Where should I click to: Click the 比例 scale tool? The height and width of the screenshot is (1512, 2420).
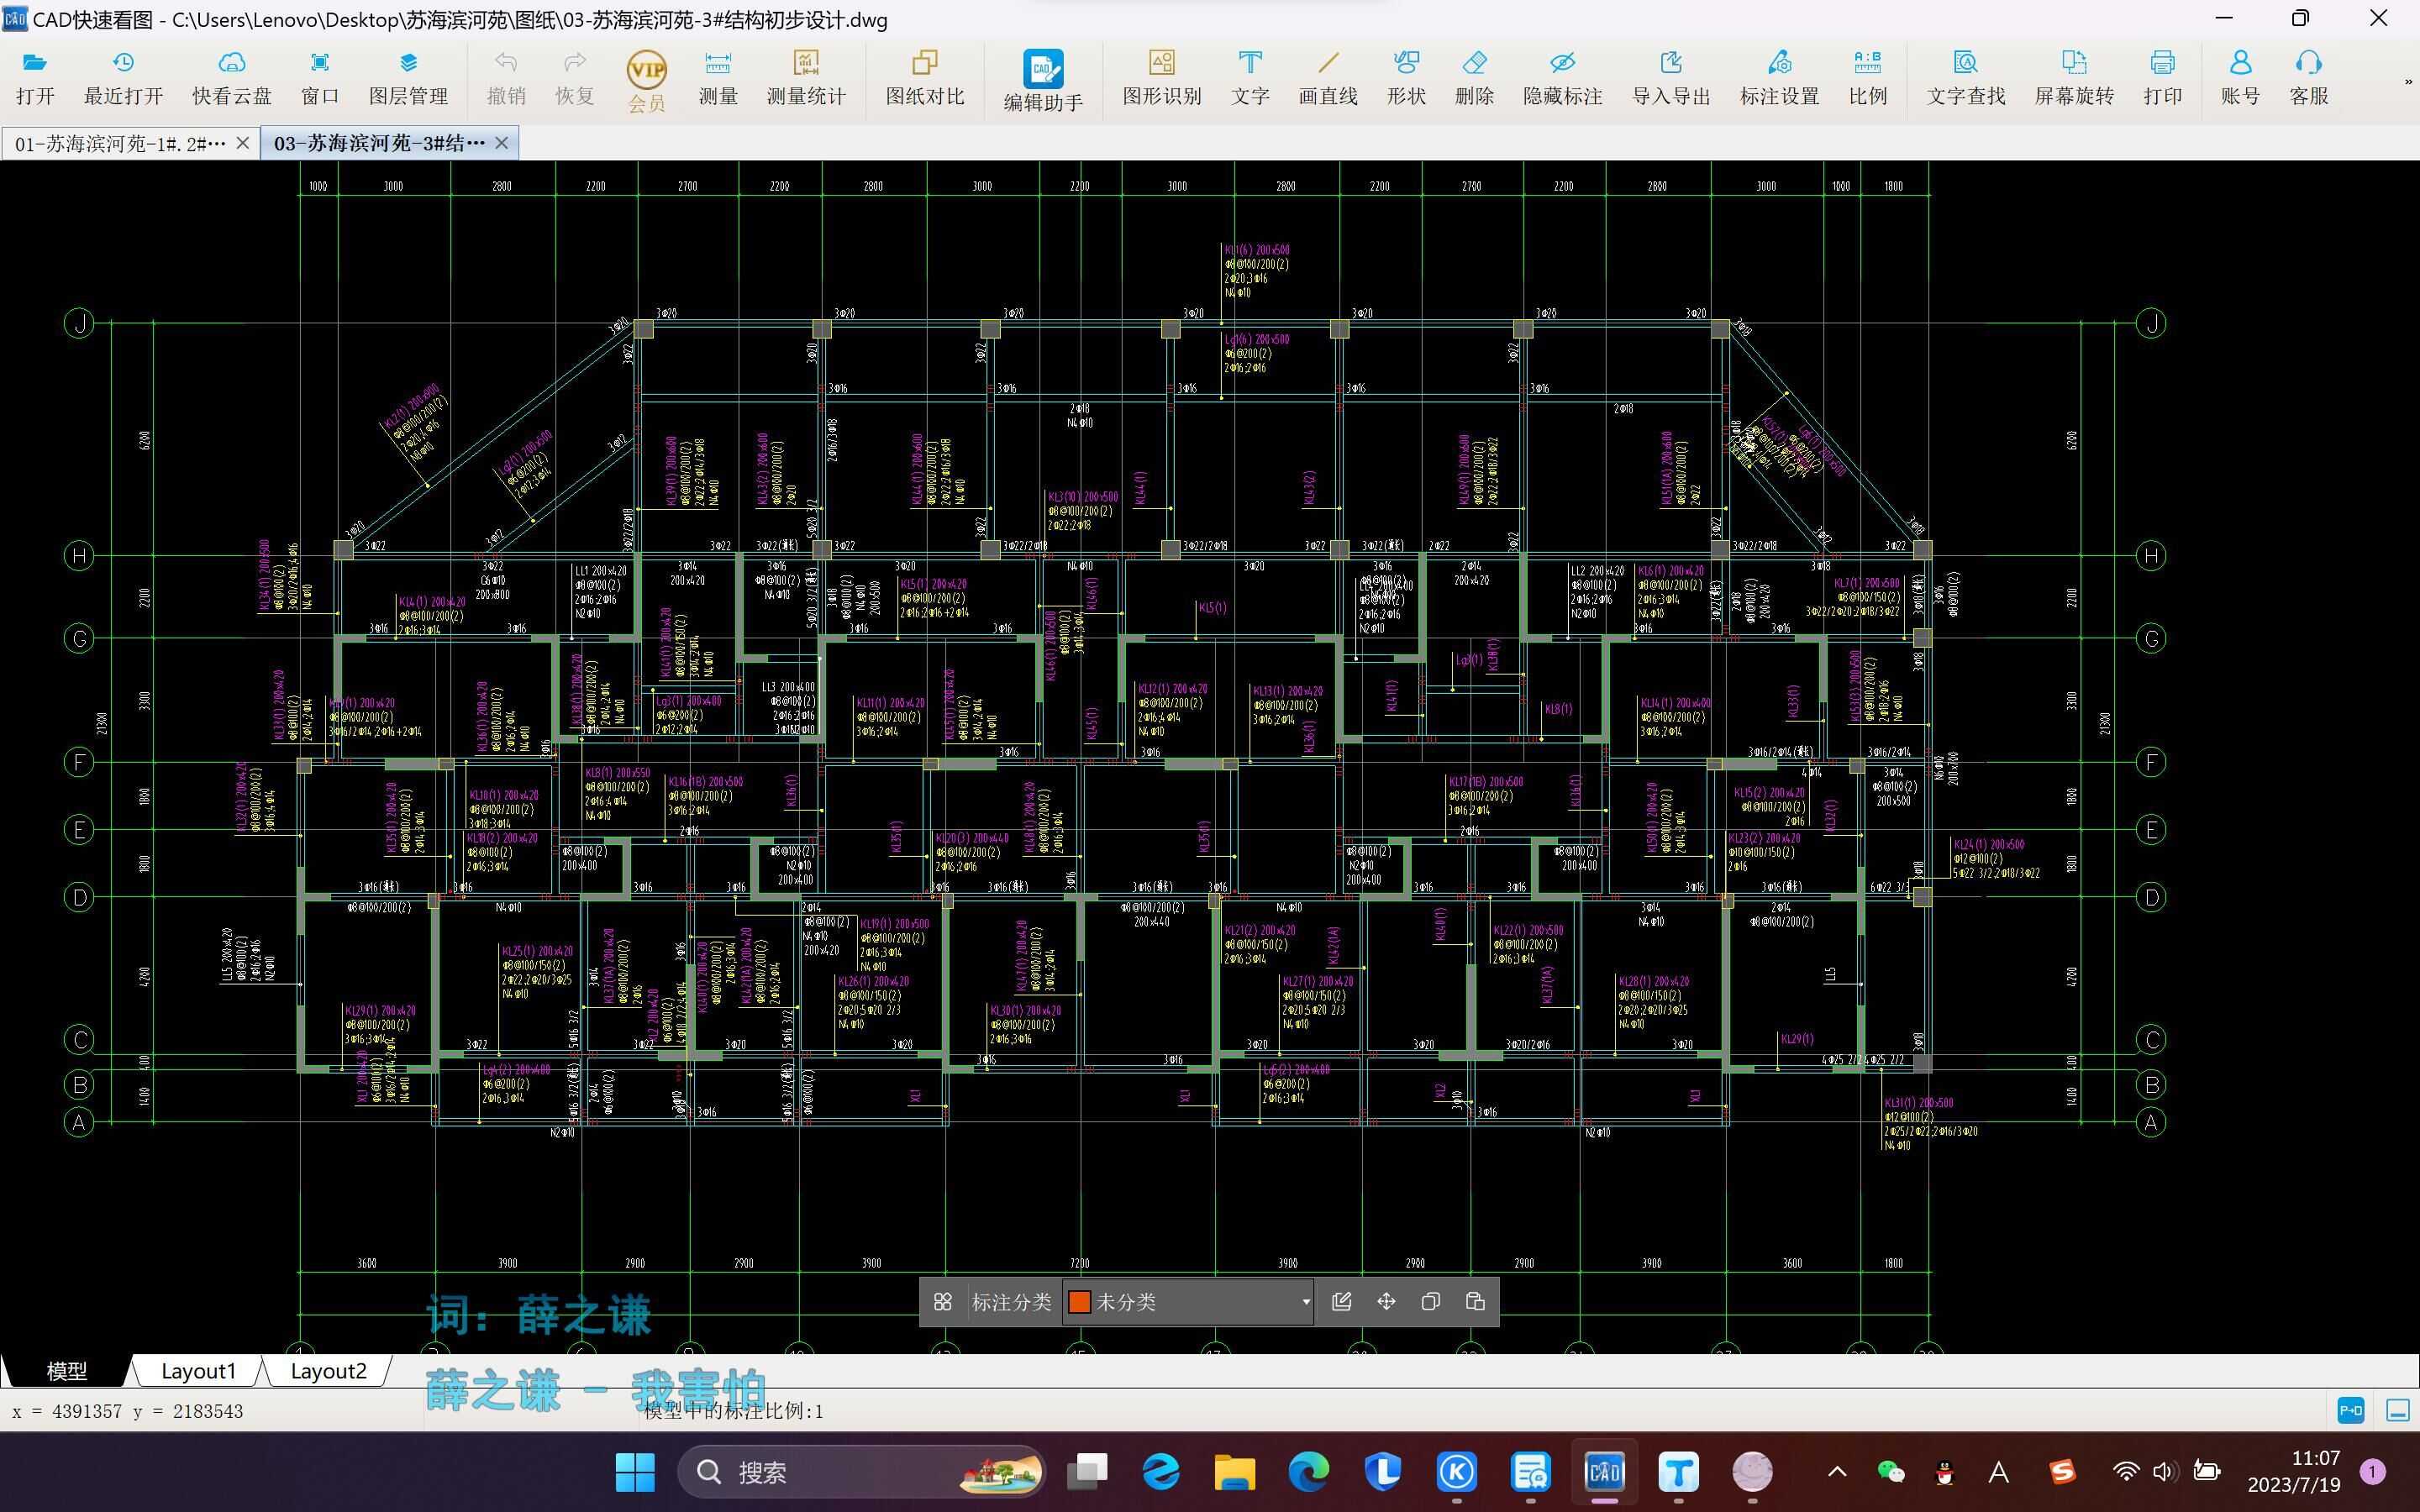coord(1868,78)
